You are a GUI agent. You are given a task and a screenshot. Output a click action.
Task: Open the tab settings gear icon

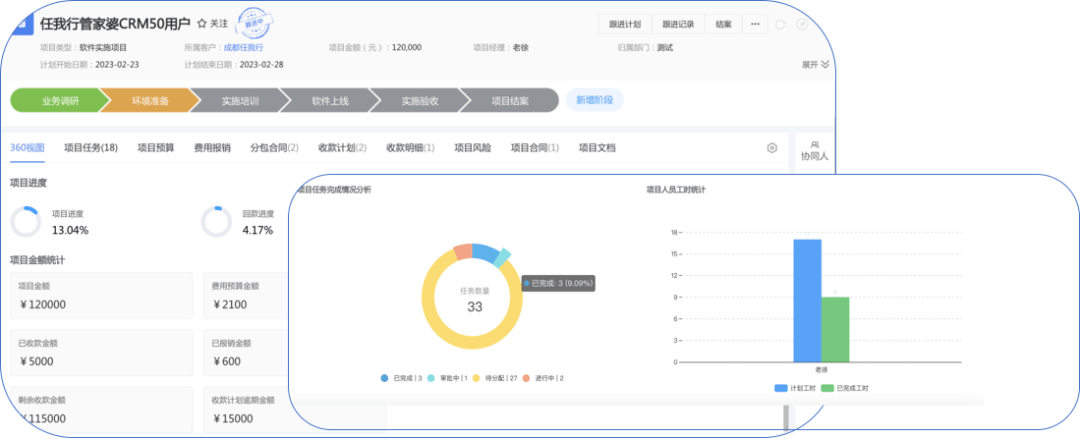click(x=772, y=148)
